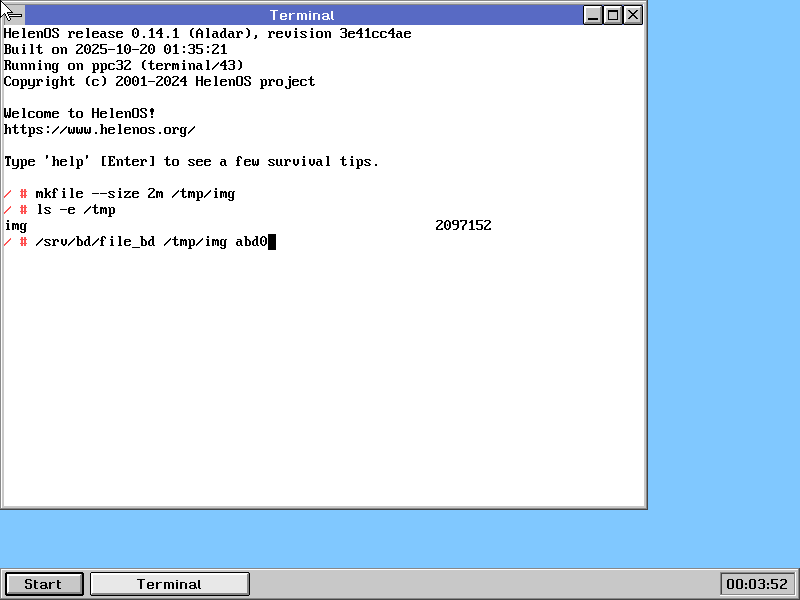The height and width of the screenshot is (600, 800).
Task: Open the Start menu
Action: [43, 584]
